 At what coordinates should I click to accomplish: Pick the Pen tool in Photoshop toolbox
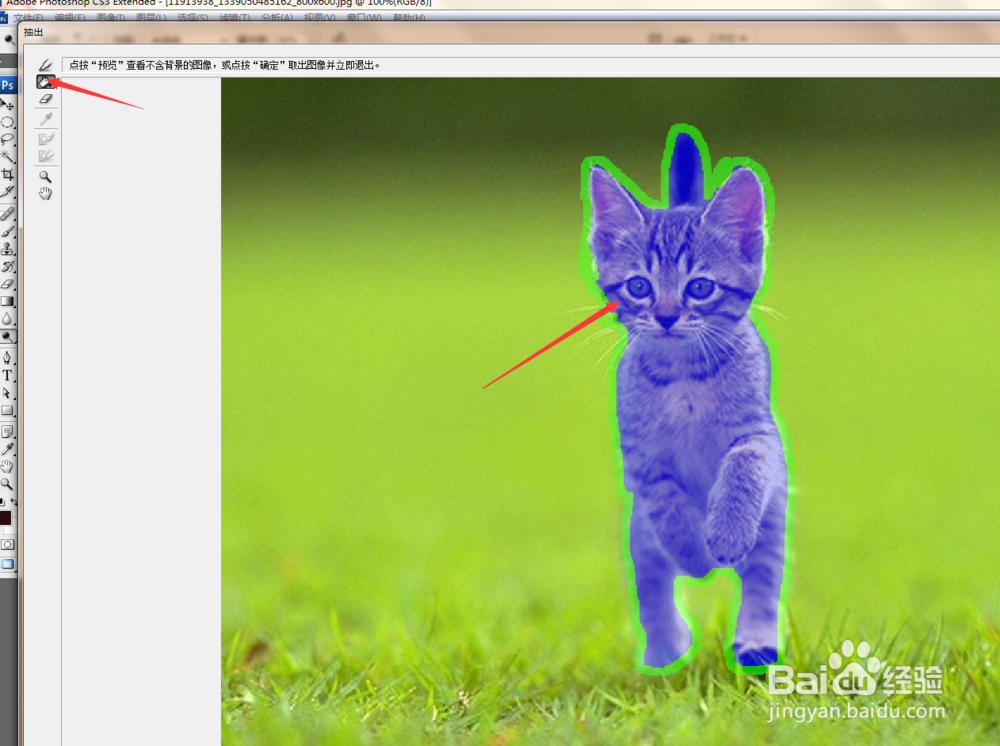pos(8,358)
